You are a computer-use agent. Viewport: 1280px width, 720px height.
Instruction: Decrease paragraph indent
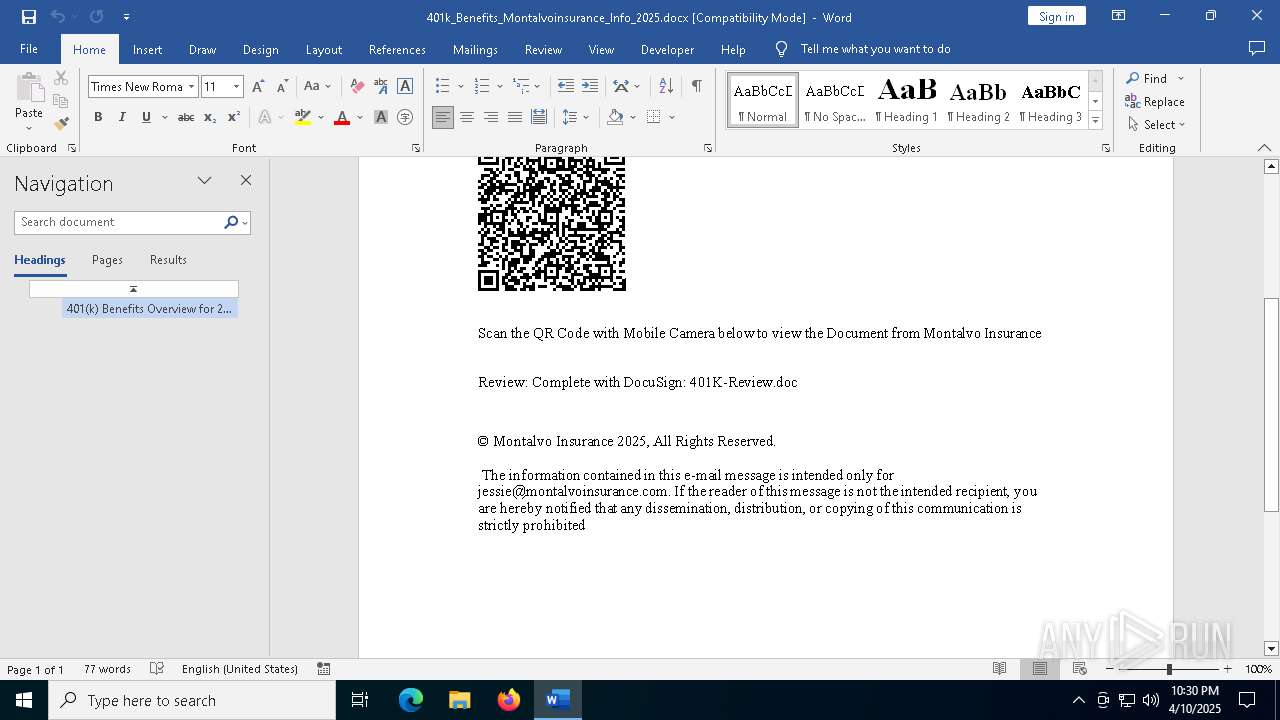[x=566, y=86]
